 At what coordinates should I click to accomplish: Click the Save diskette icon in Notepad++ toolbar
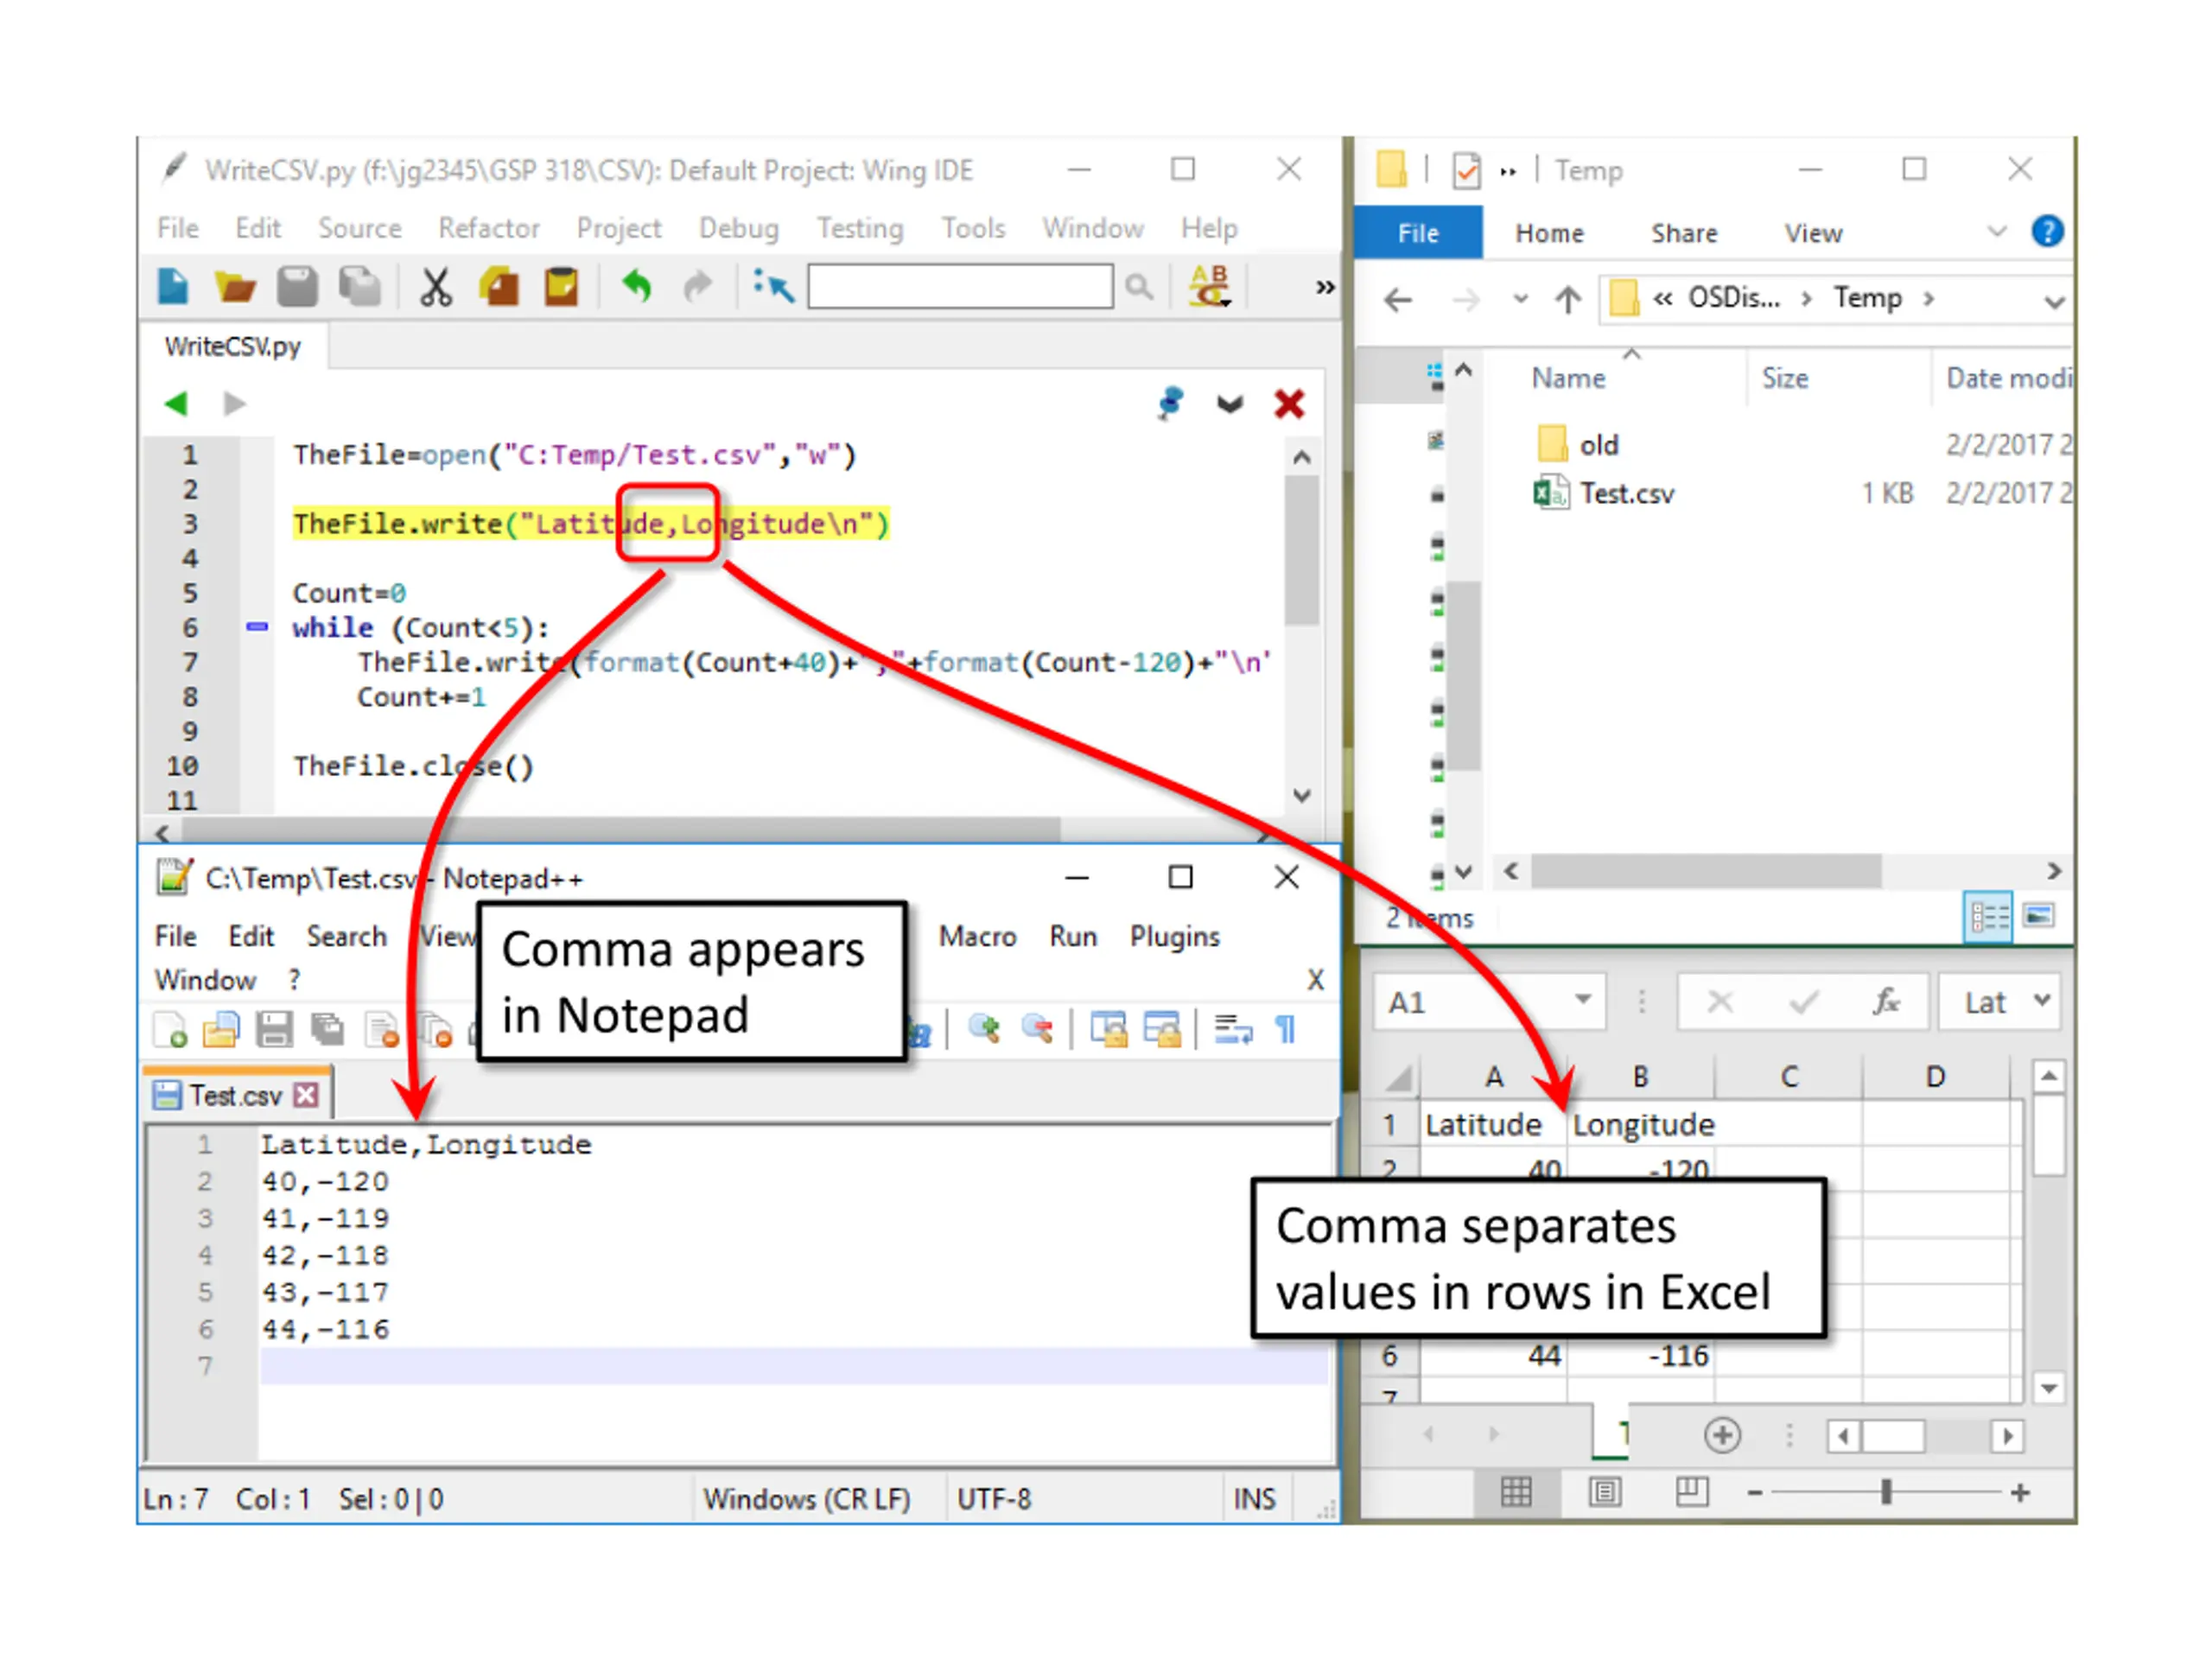tap(274, 1029)
